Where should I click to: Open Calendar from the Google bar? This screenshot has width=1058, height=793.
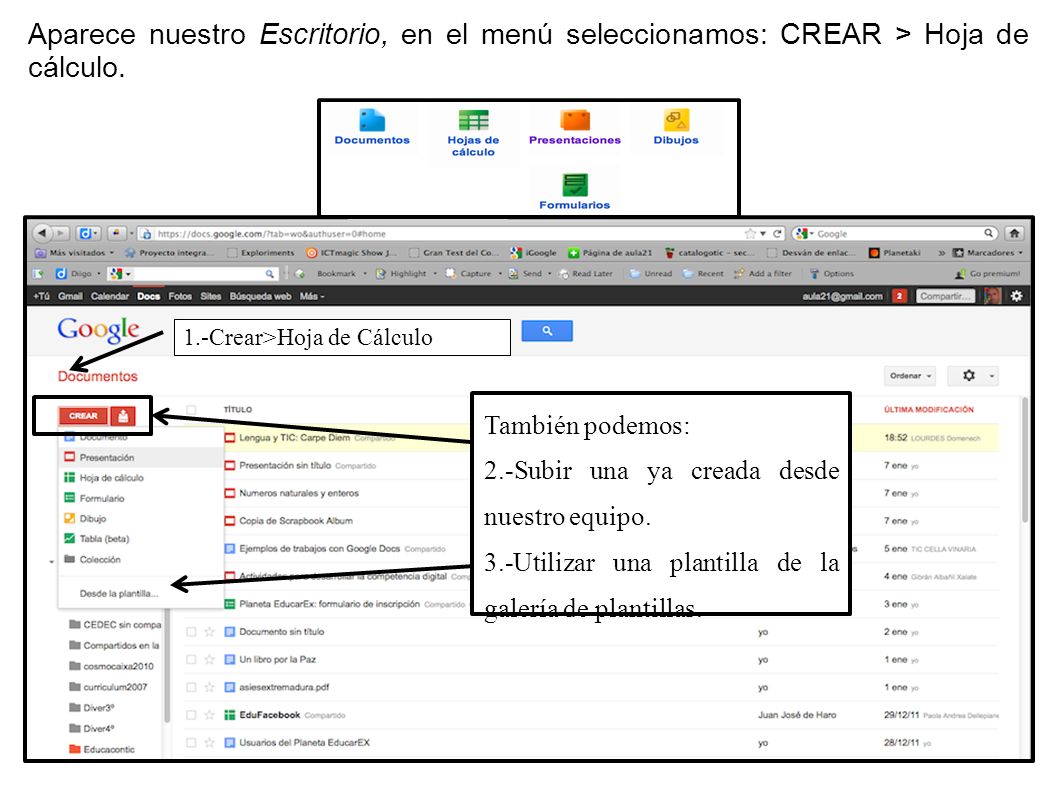tap(110, 296)
